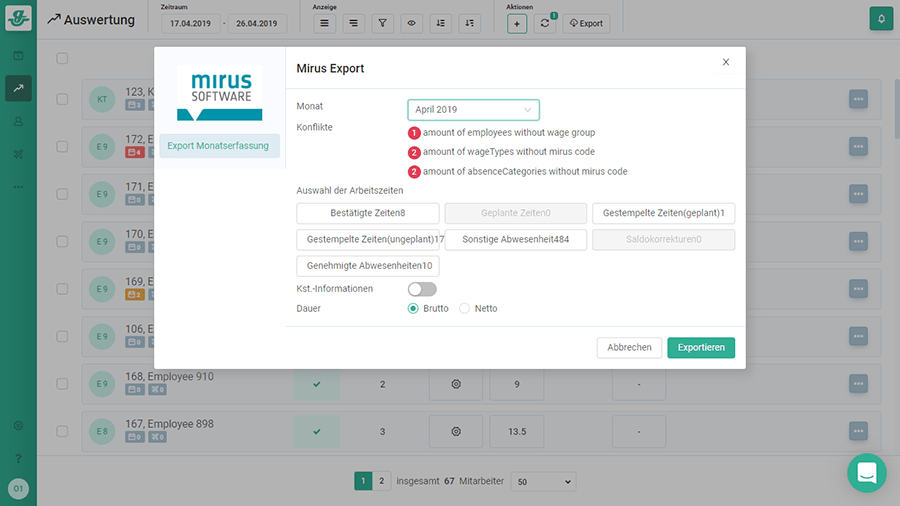
Task: Click the Abbrechen button
Action: [629, 348]
